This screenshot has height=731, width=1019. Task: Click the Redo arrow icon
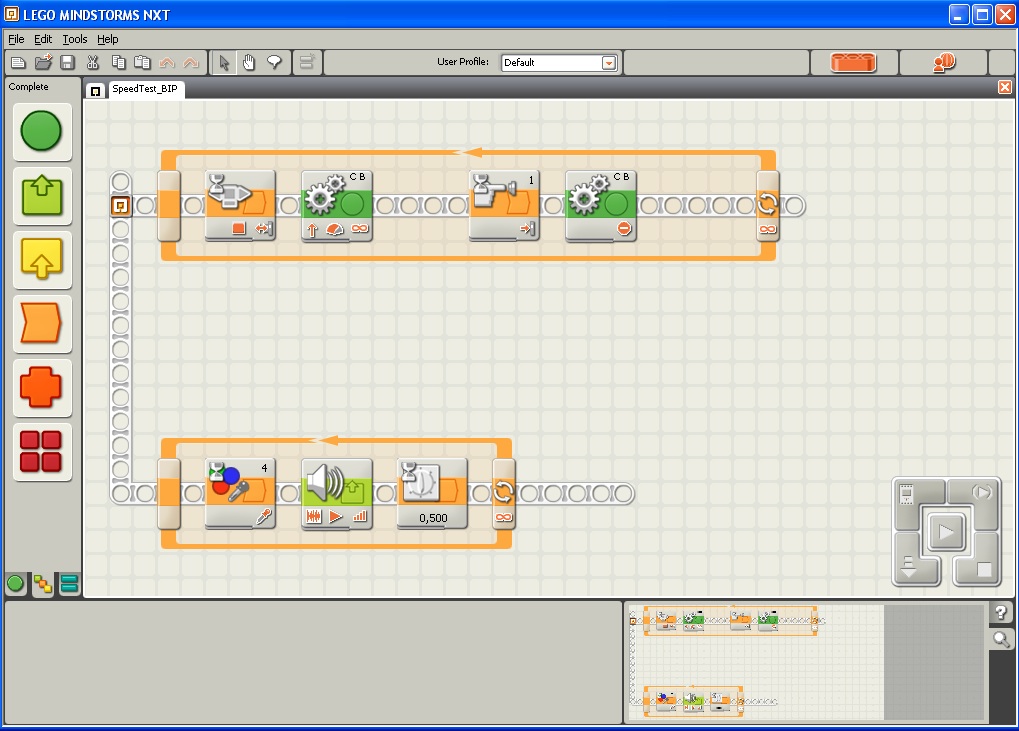[x=191, y=62]
